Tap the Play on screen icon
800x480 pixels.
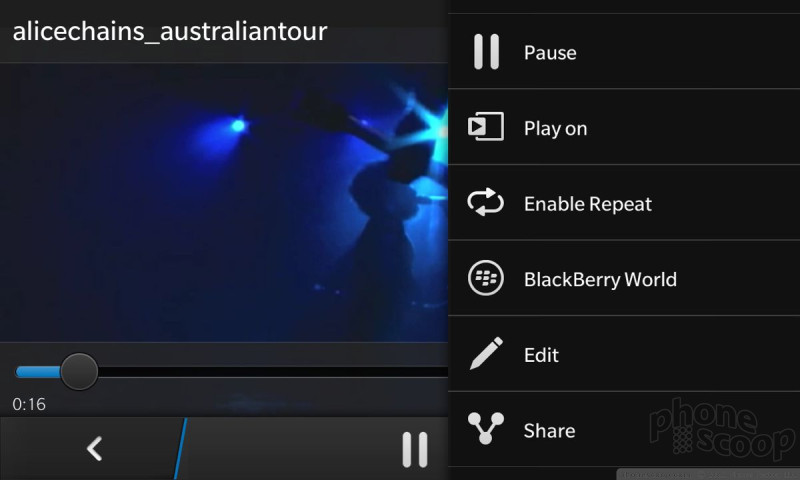pos(486,127)
